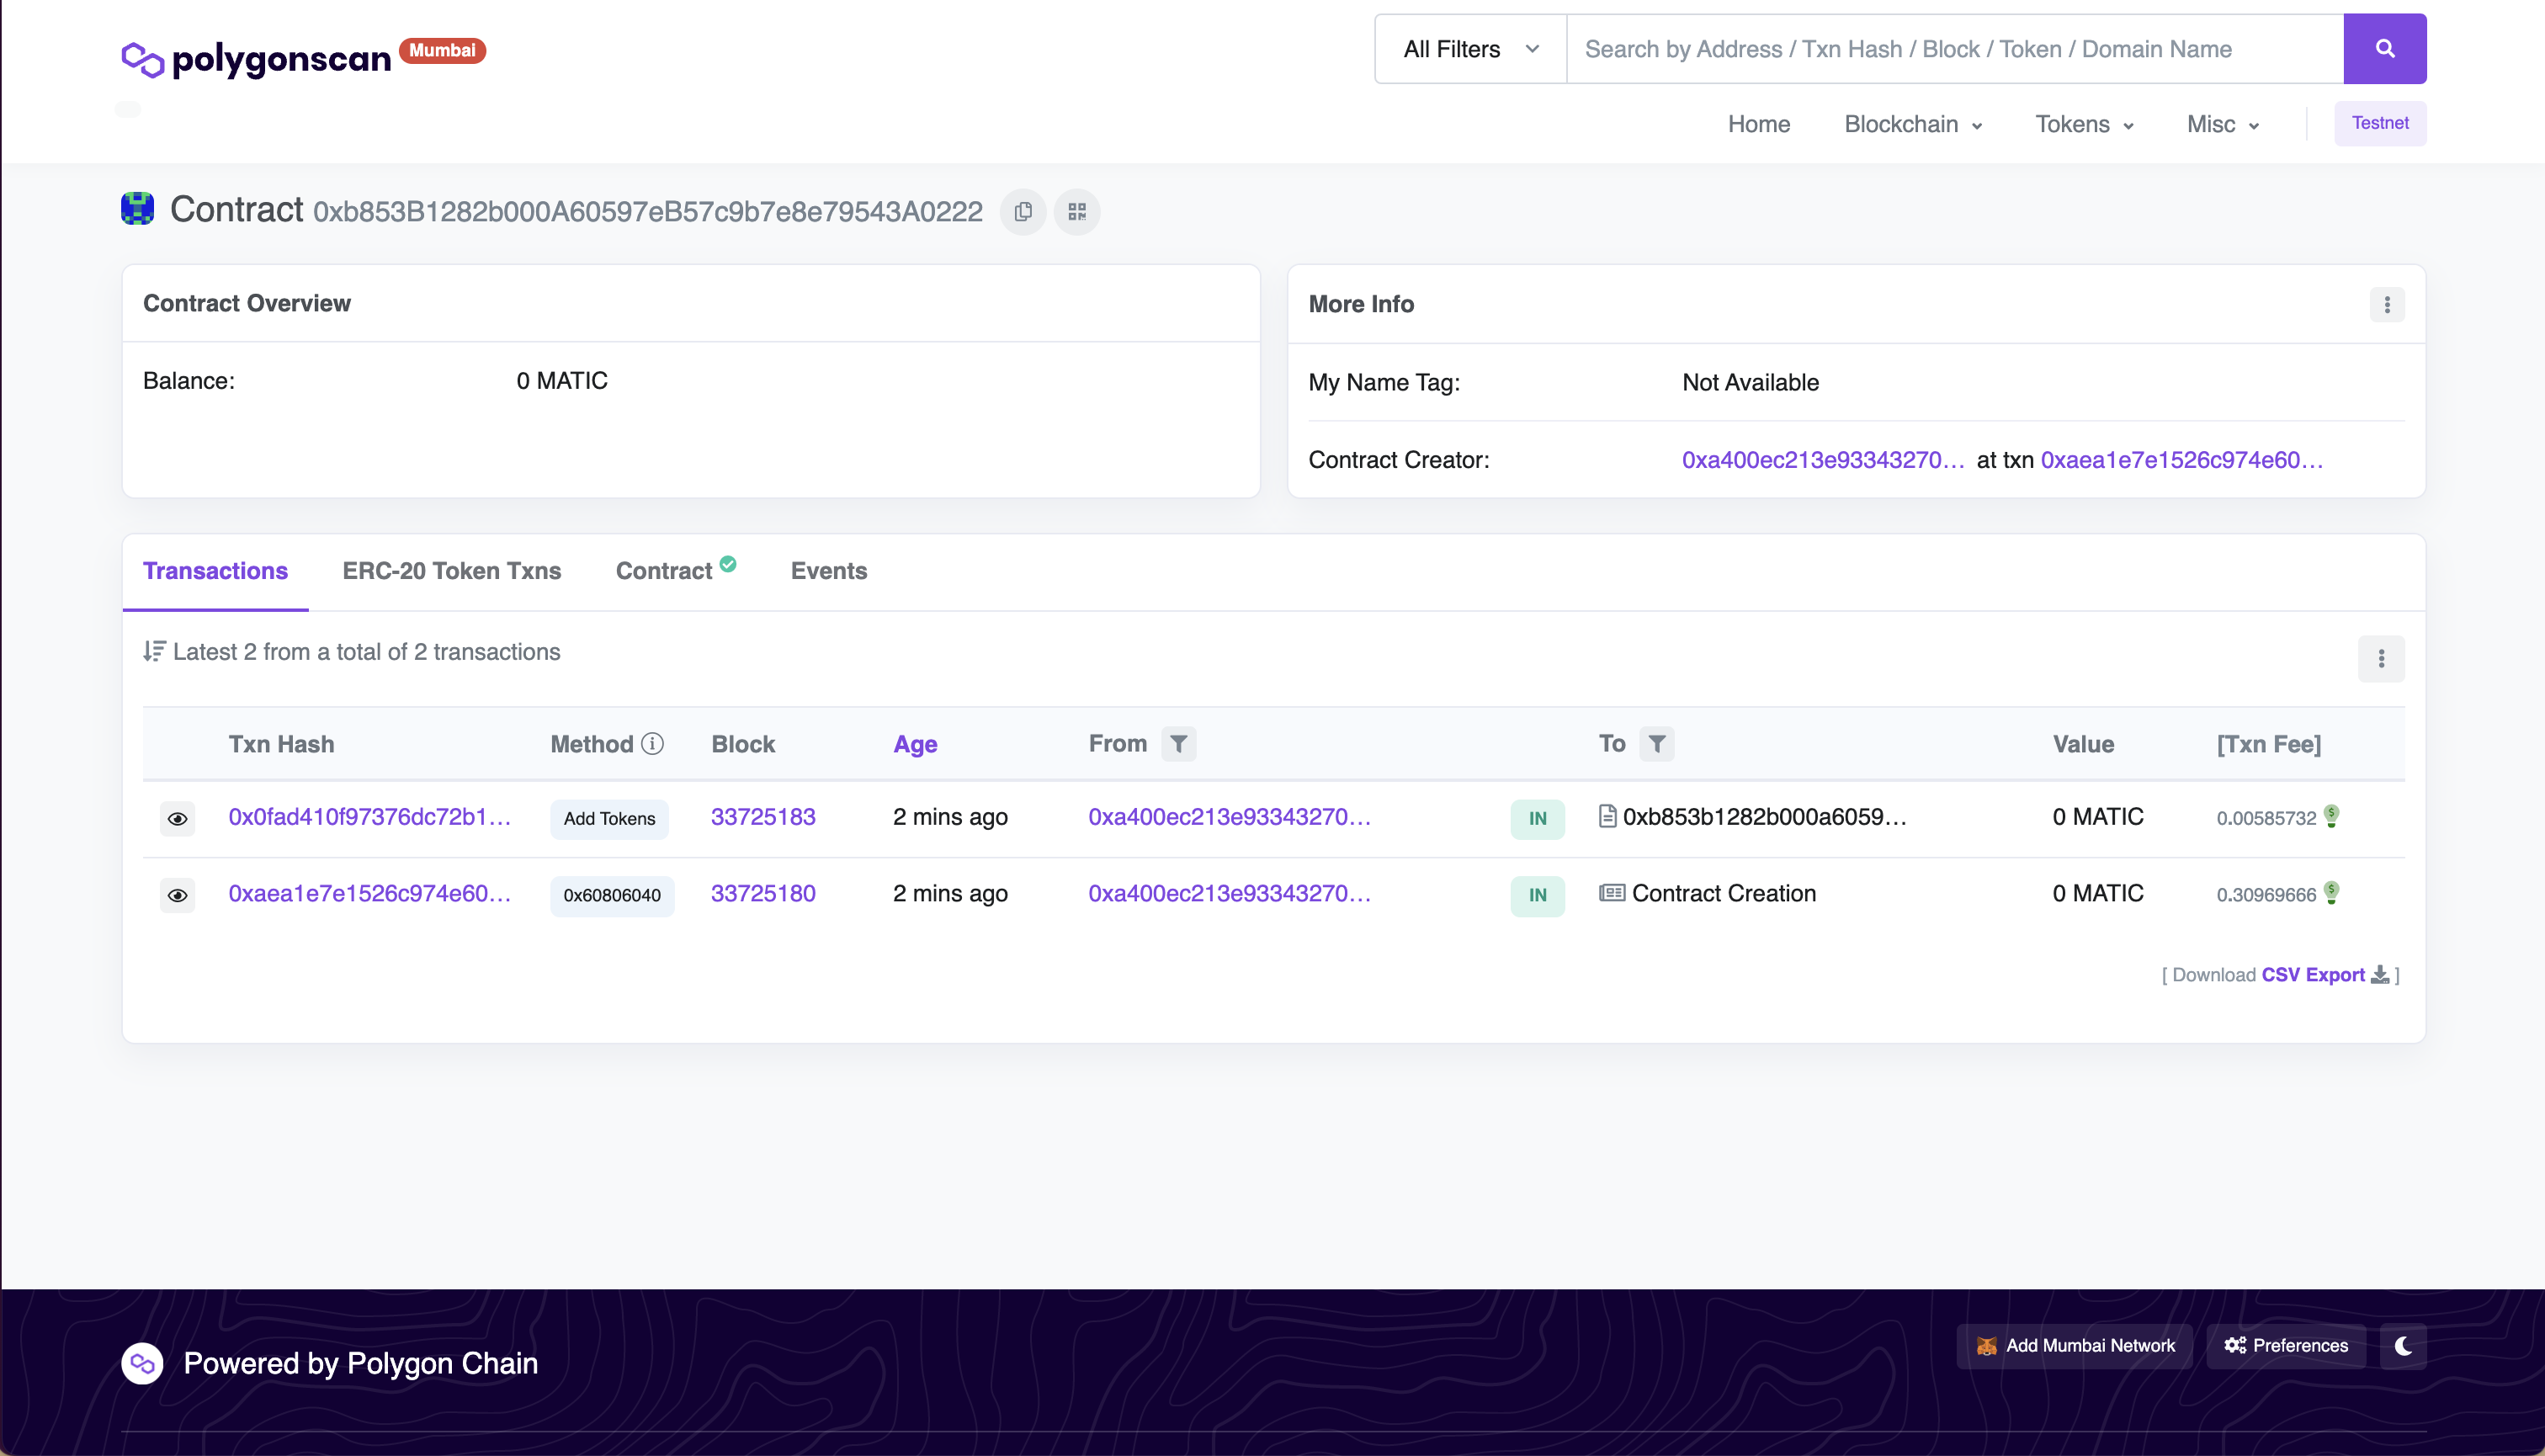Open block 33725183
Screen dimensions: 2545x1456
pyautogui.click(x=762, y=817)
